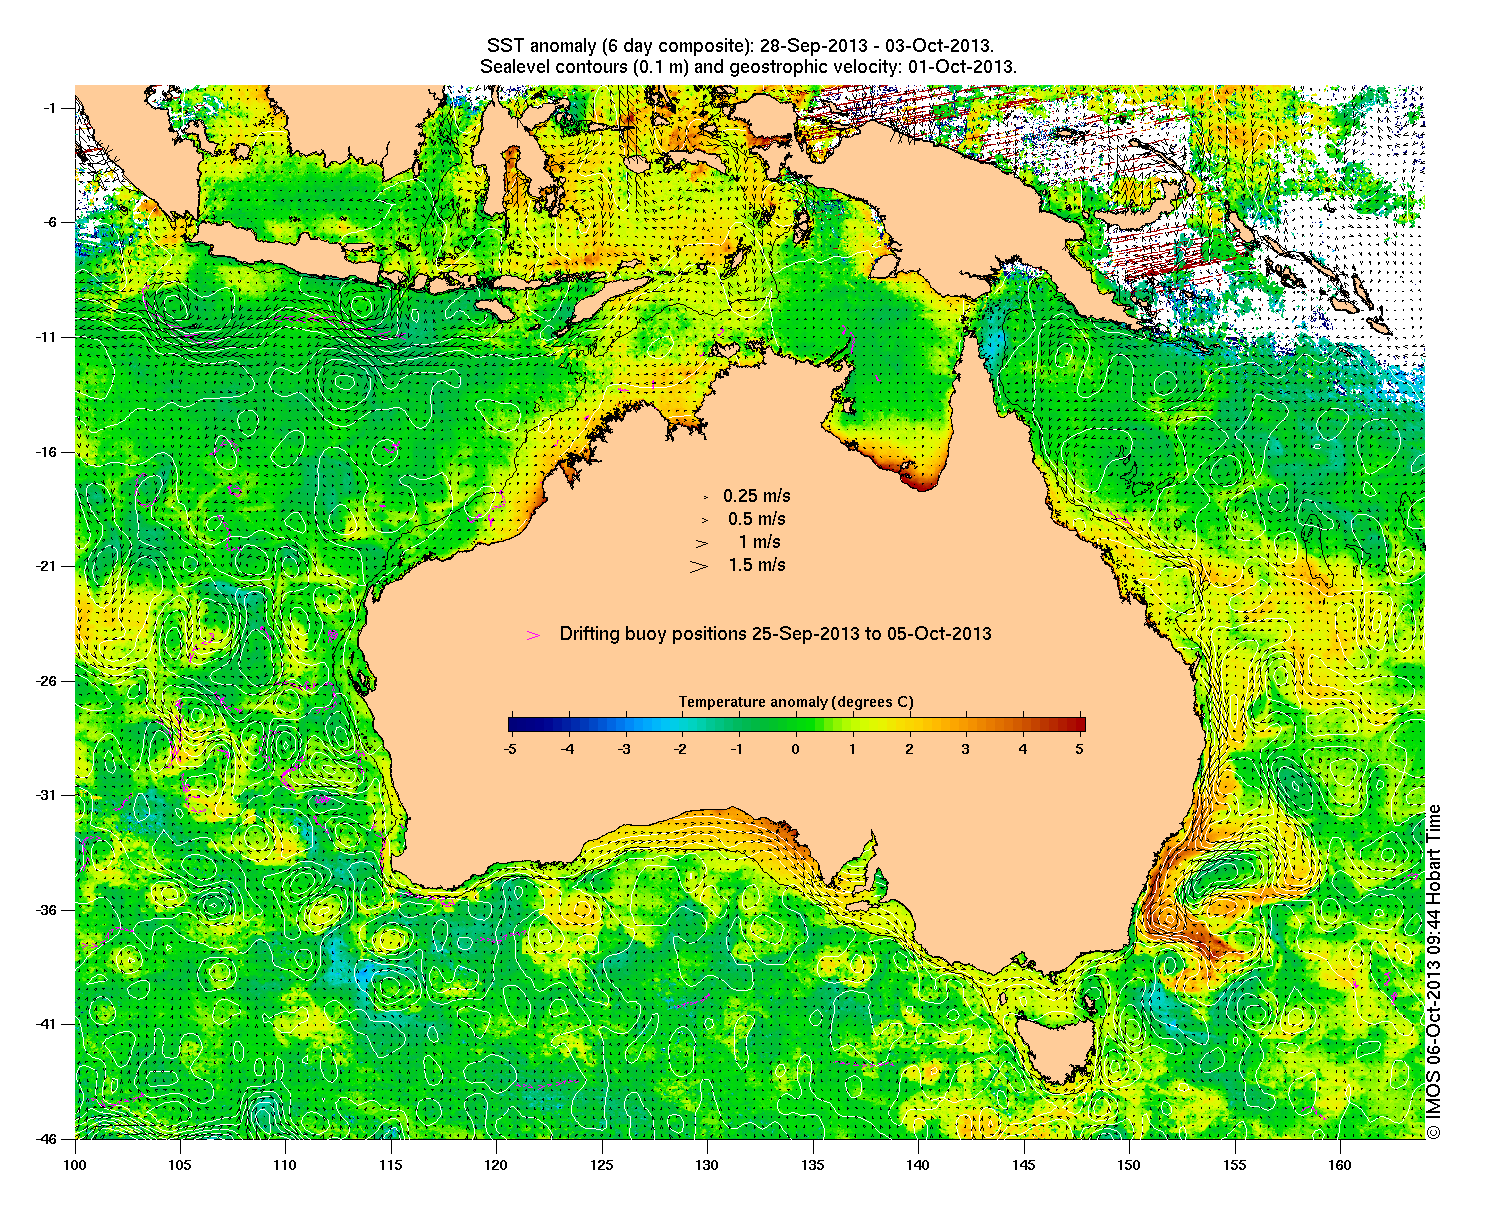Click latitude axis label -11

[x=47, y=337]
